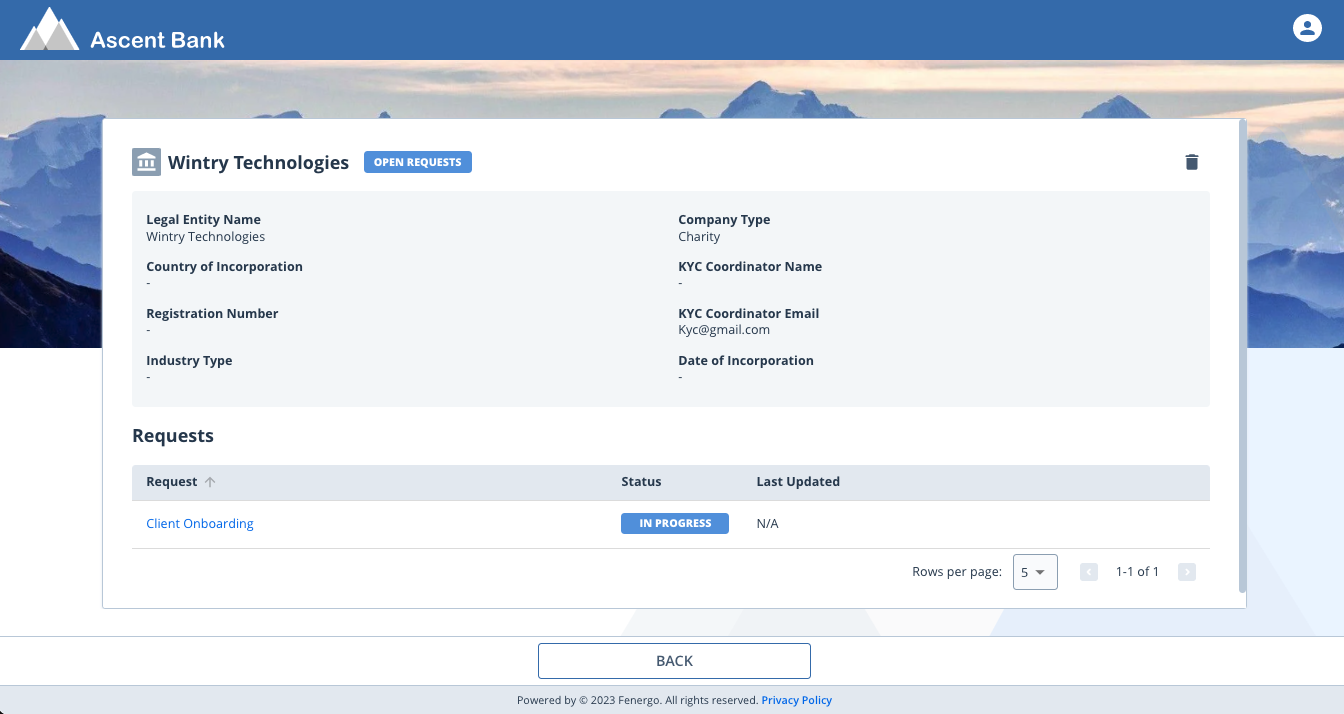Click the Ascent Bank mountain logo
Screen dimensions: 1344x714
[49, 29]
